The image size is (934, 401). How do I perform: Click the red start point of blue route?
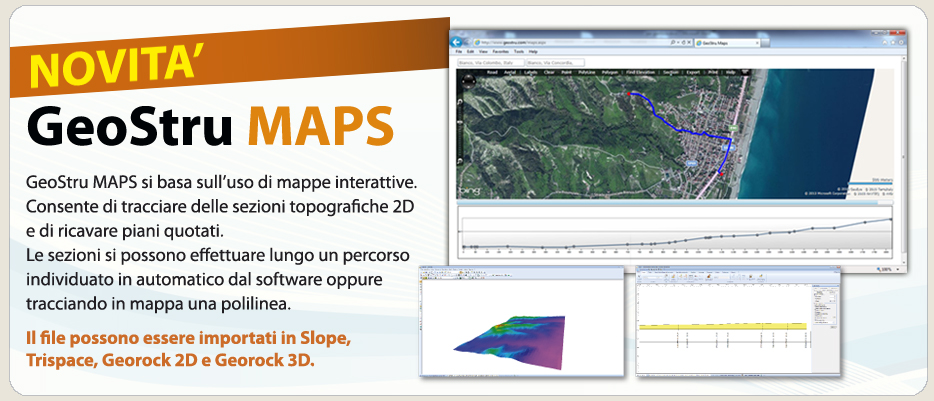click(x=629, y=93)
